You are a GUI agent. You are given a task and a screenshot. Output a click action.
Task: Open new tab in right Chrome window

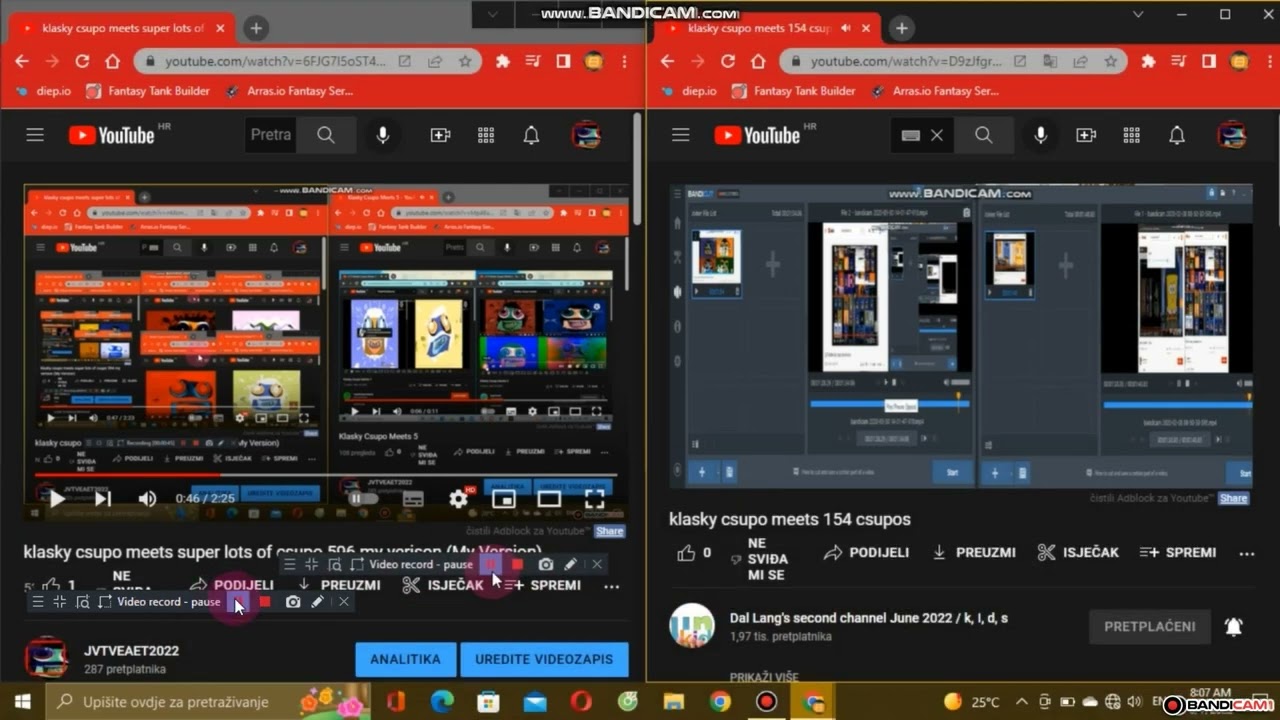[x=902, y=28]
